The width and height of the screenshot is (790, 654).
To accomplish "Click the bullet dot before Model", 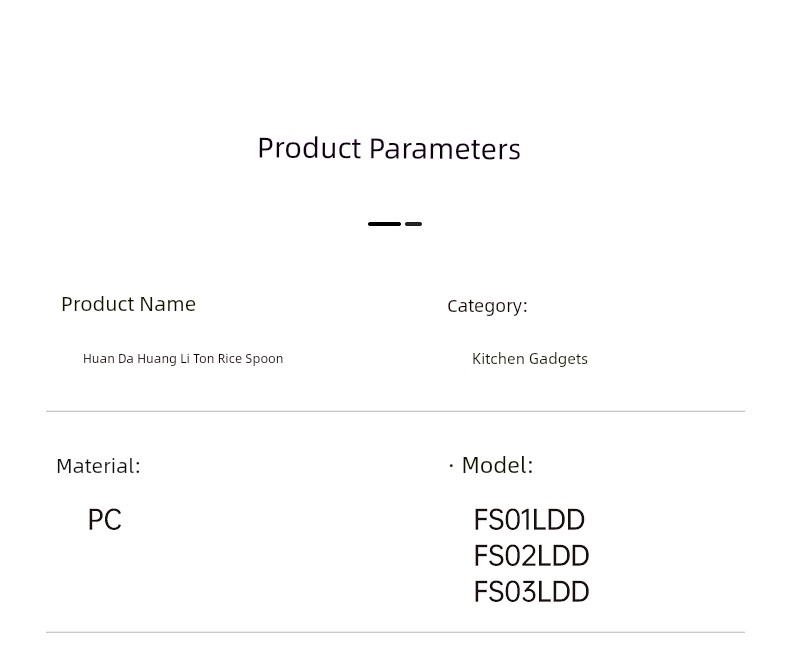I will click(x=451, y=466).
